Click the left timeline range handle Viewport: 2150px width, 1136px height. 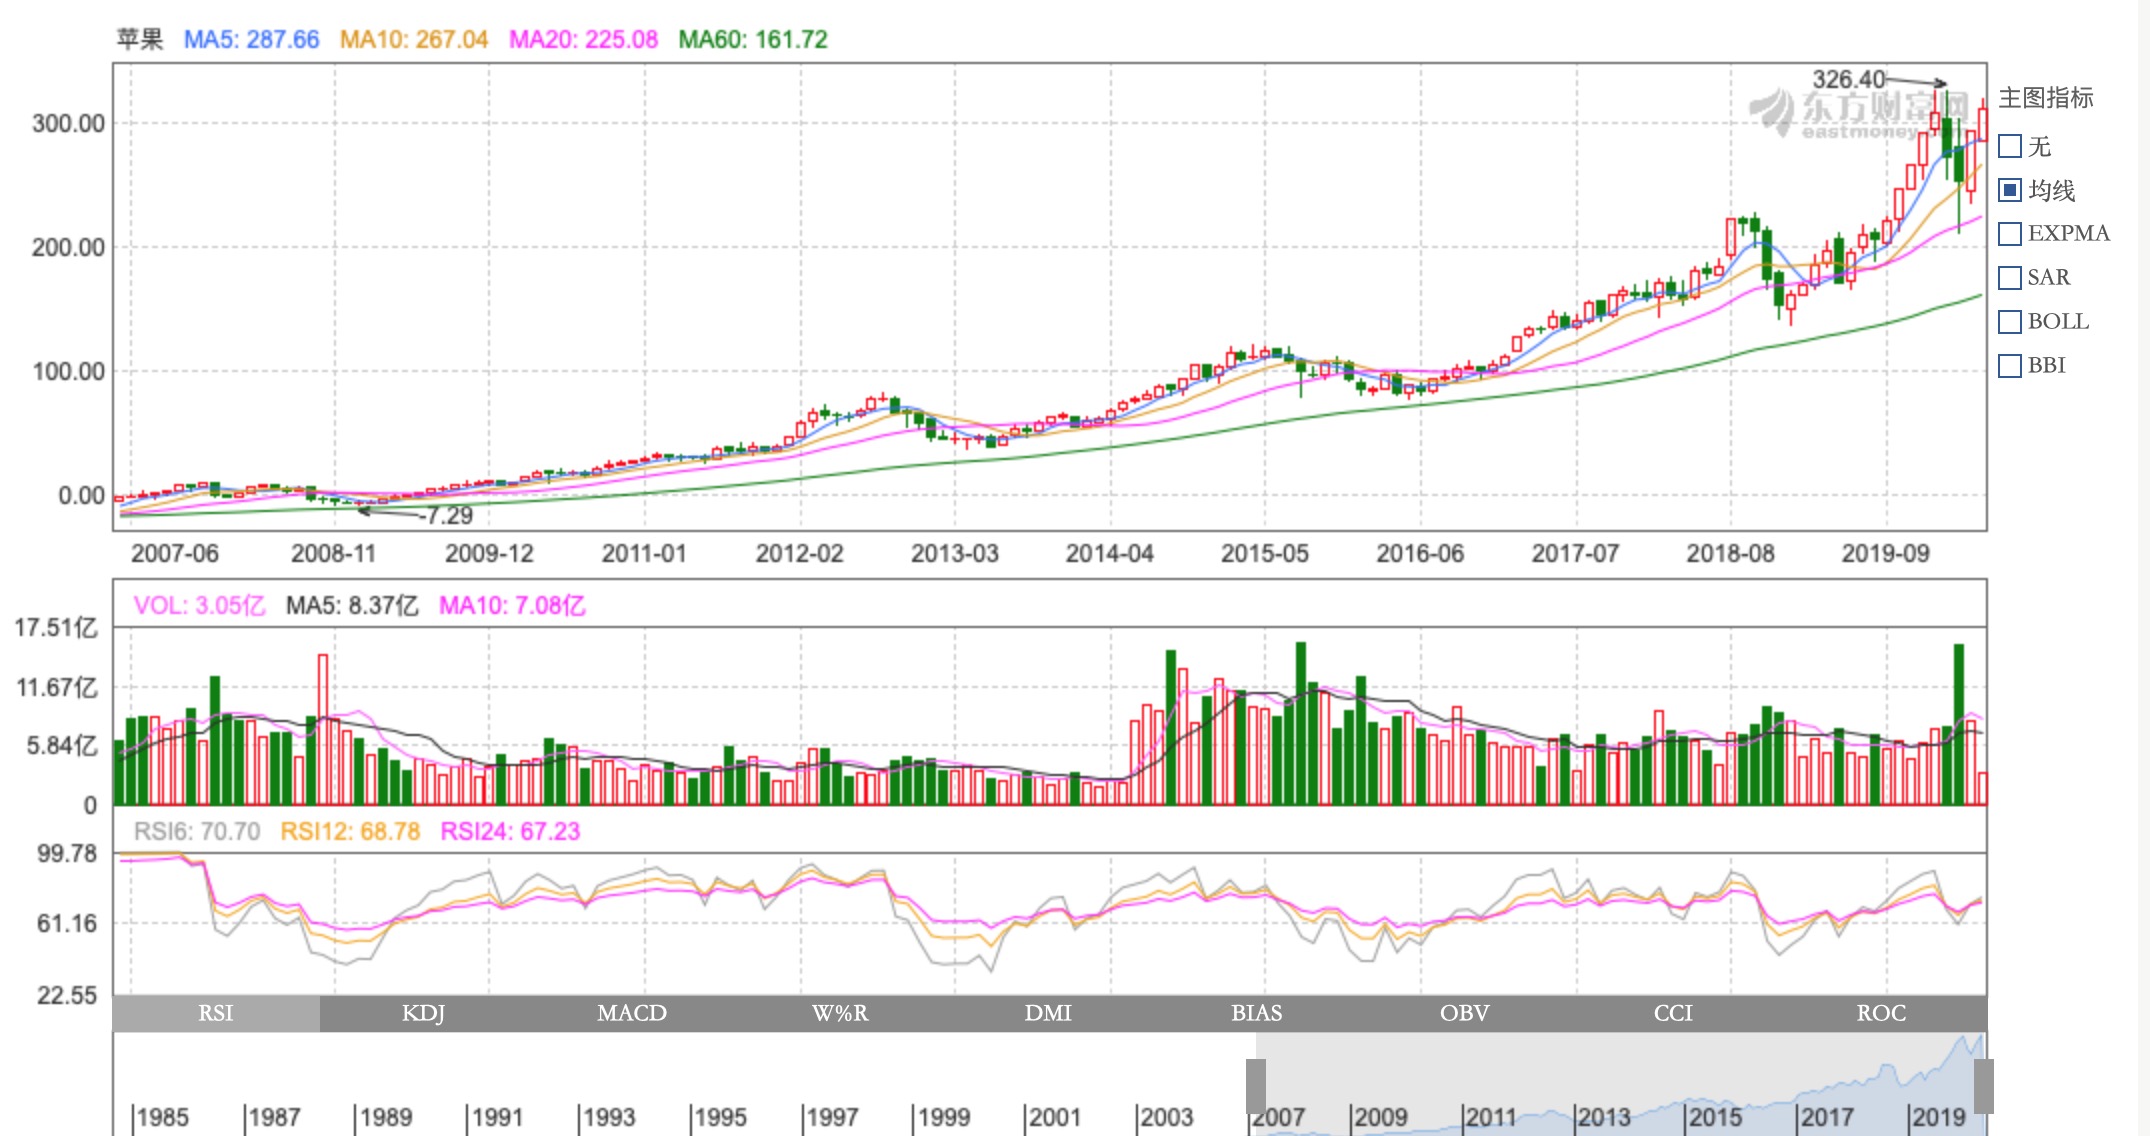pyautogui.click(x=1256, y=1086)
